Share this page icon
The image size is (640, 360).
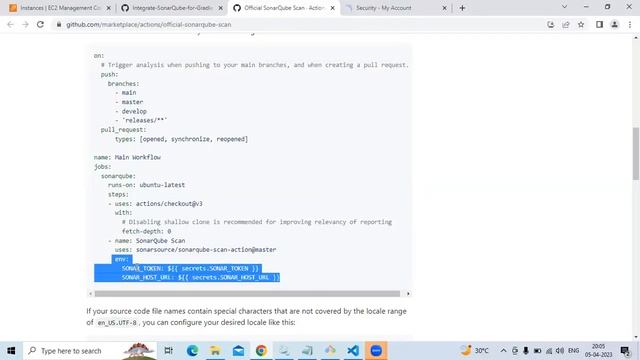pos(566,24)
